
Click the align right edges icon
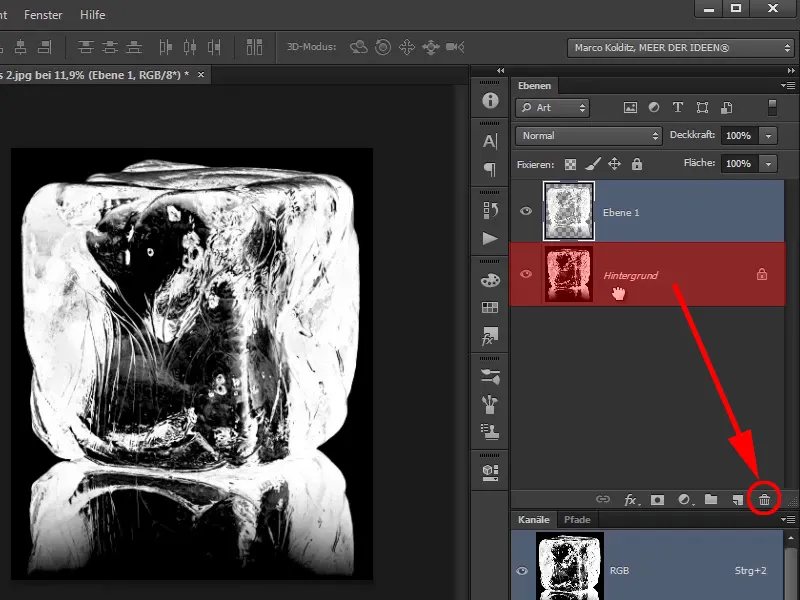pos(45,47)
